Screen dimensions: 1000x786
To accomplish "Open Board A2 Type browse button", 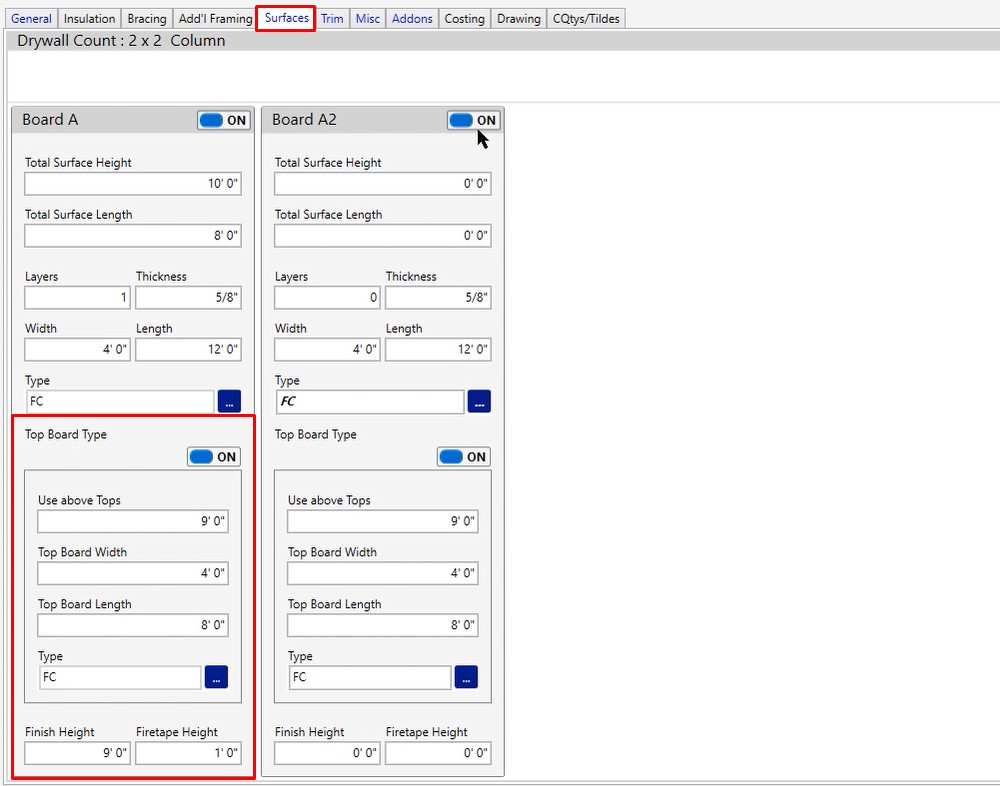I will pos(479,401).
